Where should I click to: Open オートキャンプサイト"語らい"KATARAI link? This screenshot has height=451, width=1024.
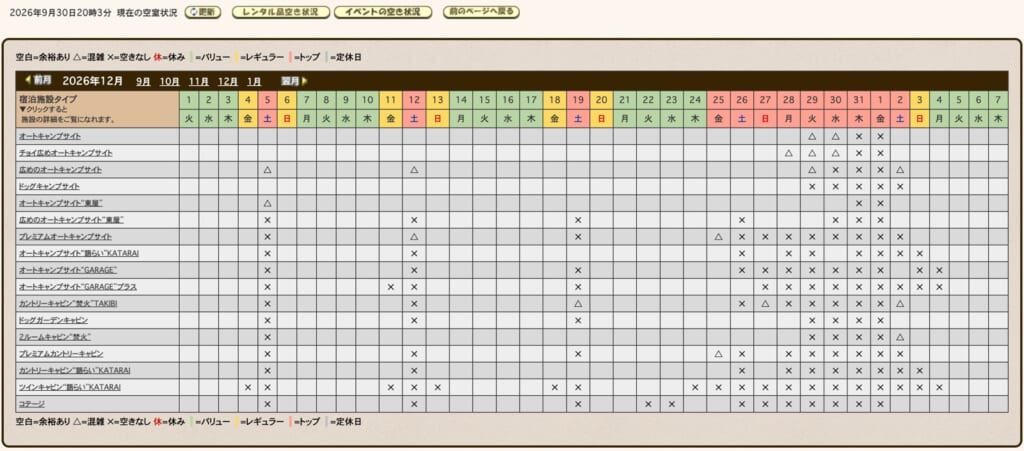click(x=79, y=253)
